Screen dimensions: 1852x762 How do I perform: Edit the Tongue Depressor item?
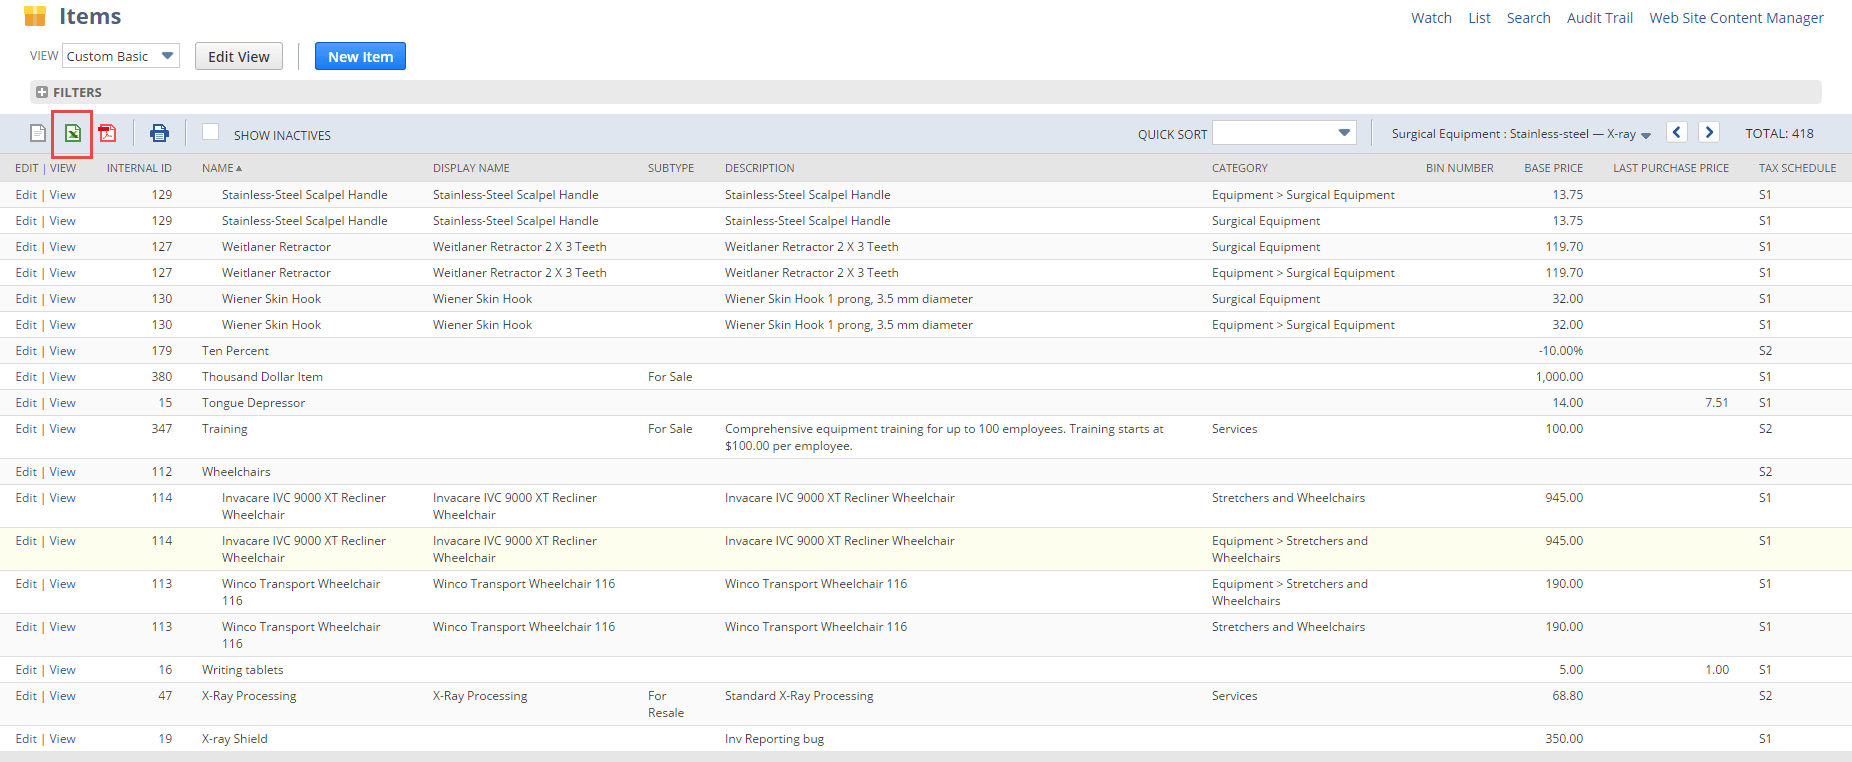[x=26, y=403]
